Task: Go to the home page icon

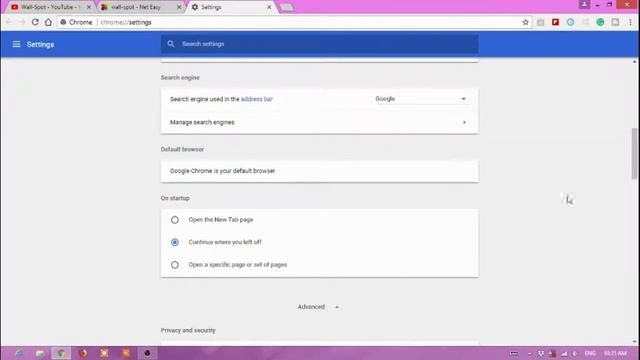Action: [x=48, y=22]
